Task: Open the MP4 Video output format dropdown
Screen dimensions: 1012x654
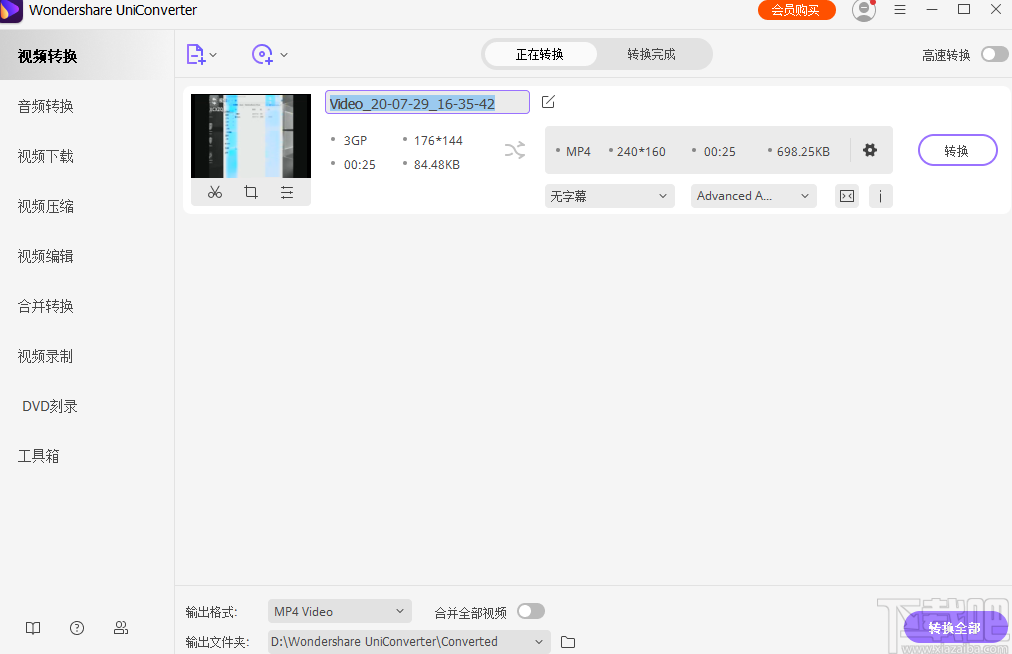Action: click(x=339, y=610)
